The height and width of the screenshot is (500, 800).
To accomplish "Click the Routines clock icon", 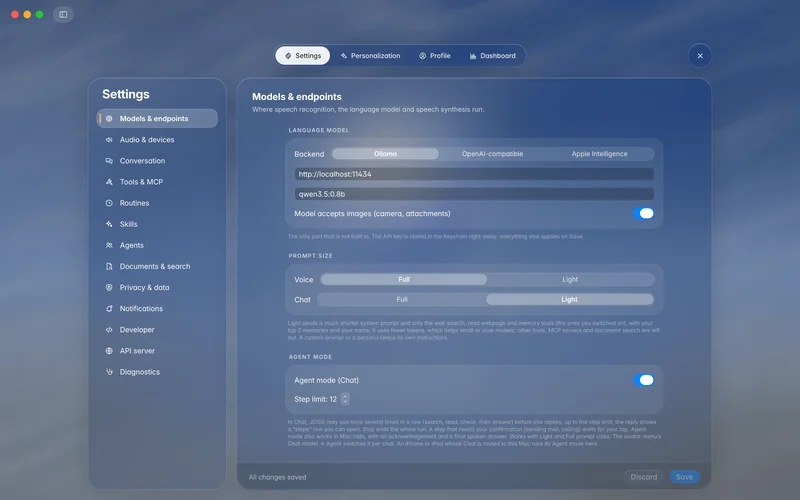I will (x=109, y=203).
